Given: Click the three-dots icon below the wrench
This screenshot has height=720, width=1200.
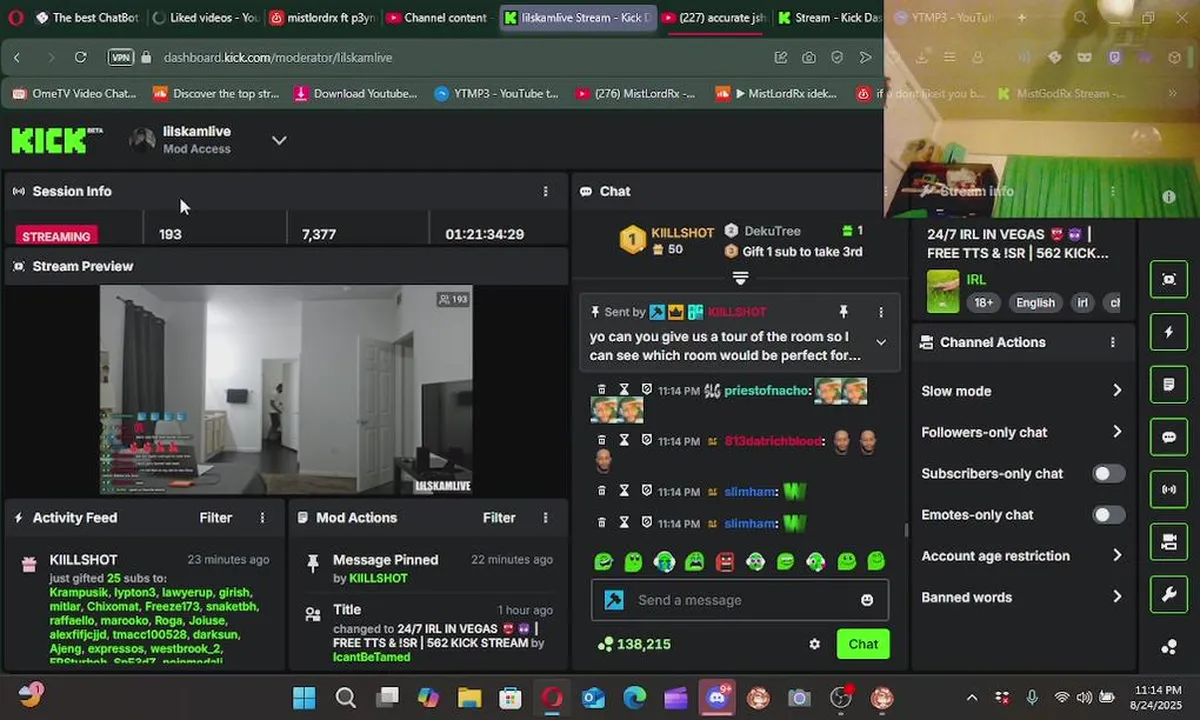Looking at the screenshot, I should click(1169, 647).
